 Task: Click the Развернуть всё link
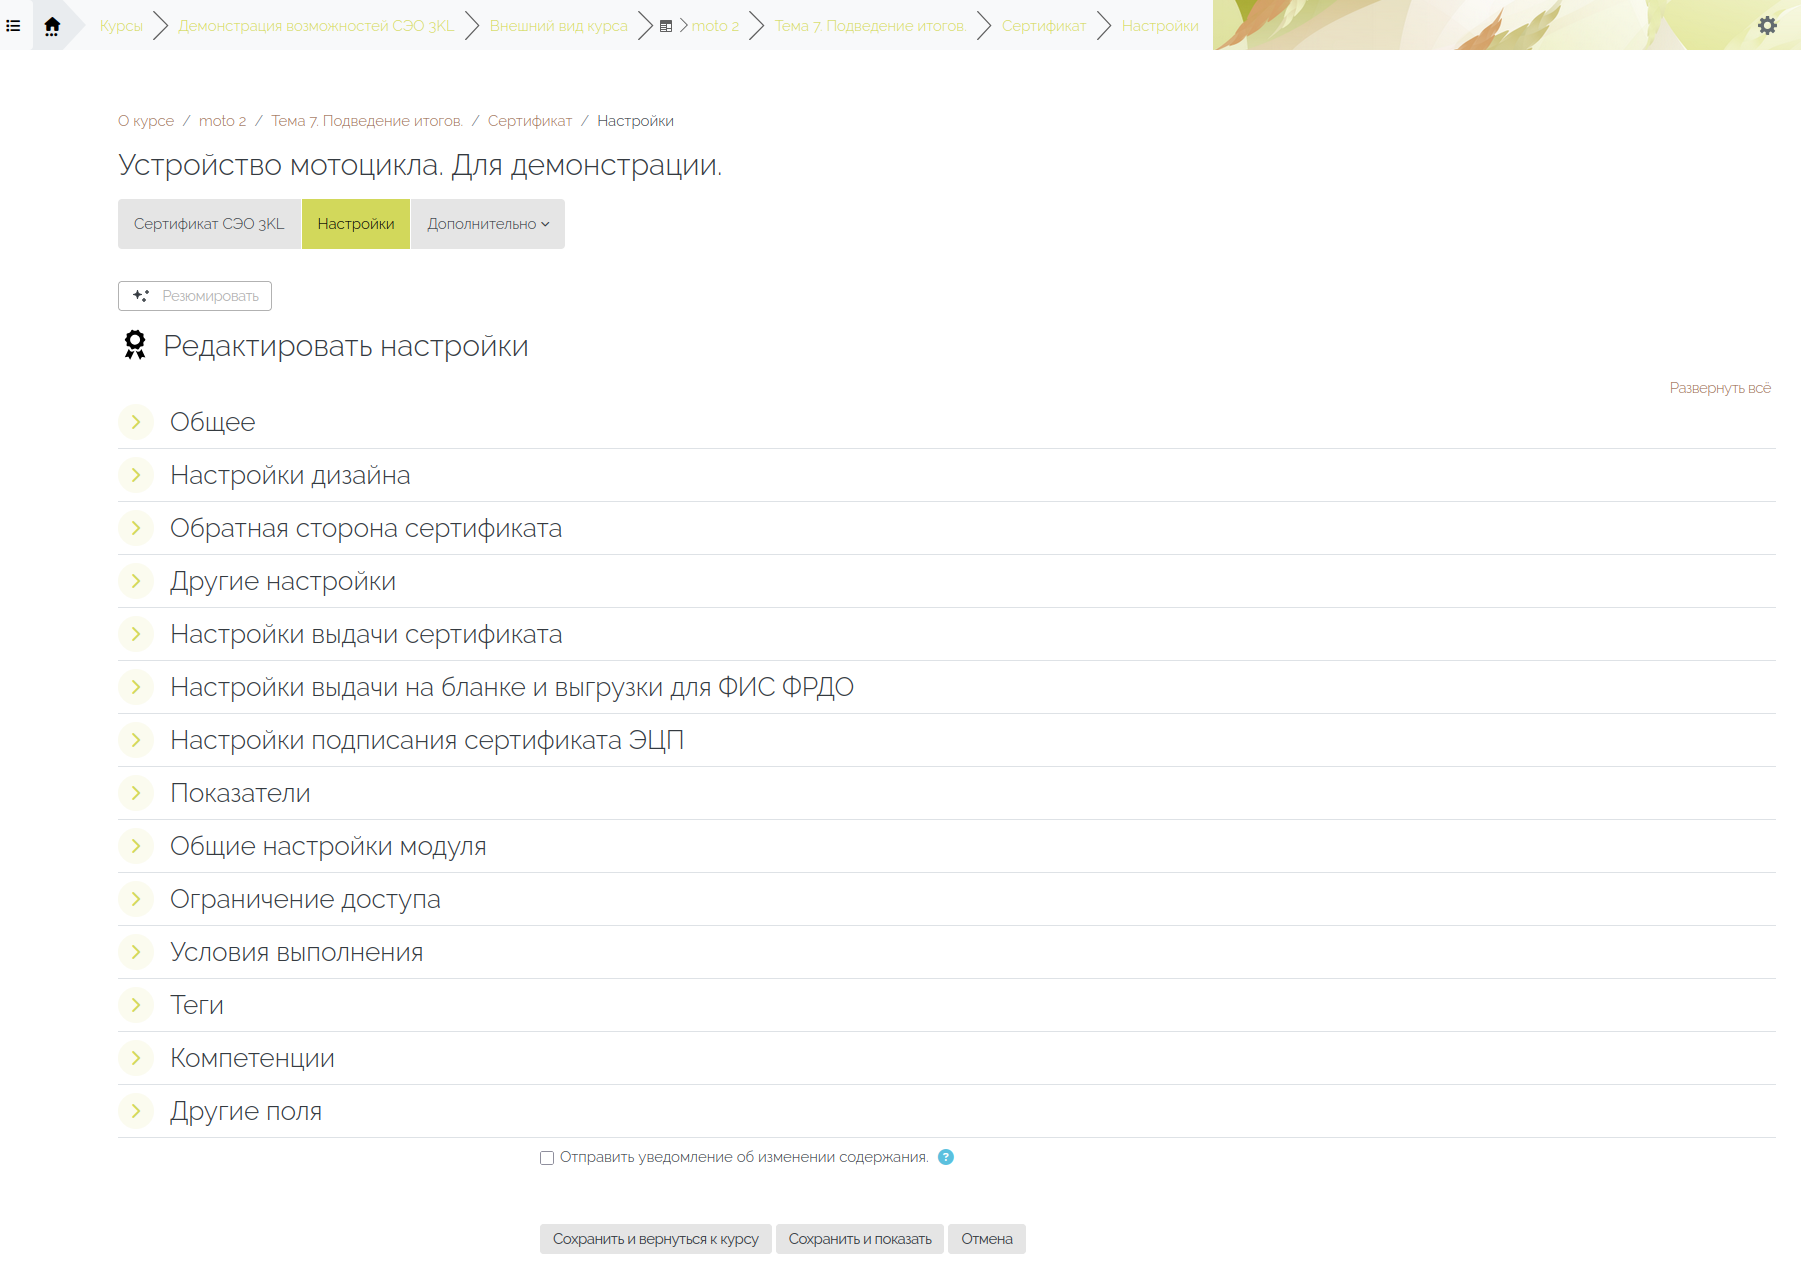pos(1719,388)
